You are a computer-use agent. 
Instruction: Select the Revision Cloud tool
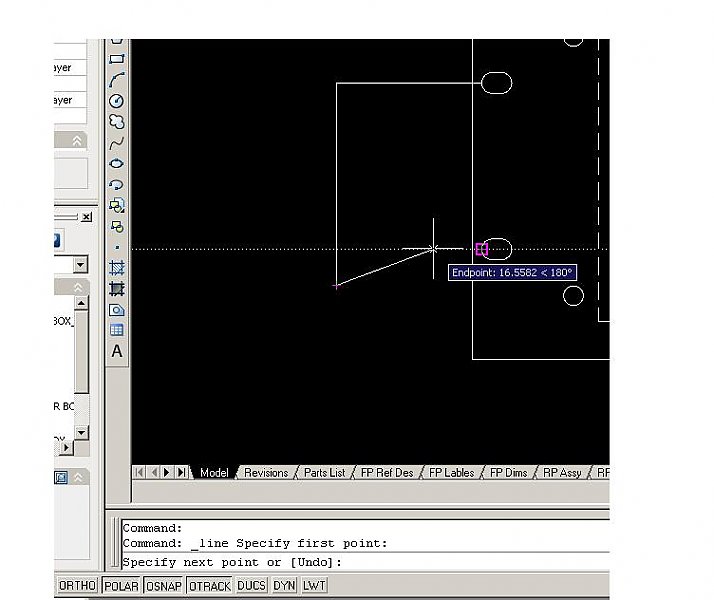click(117, 122)
